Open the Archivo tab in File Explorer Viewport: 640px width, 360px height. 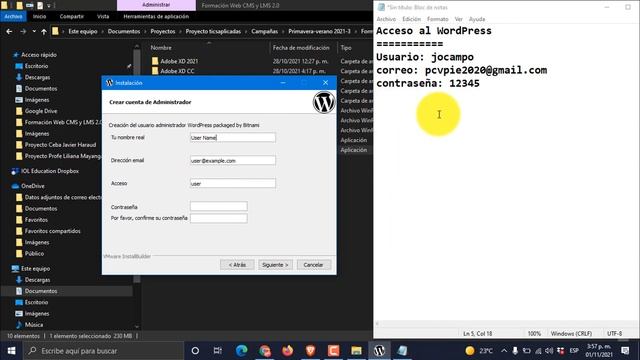13,16
